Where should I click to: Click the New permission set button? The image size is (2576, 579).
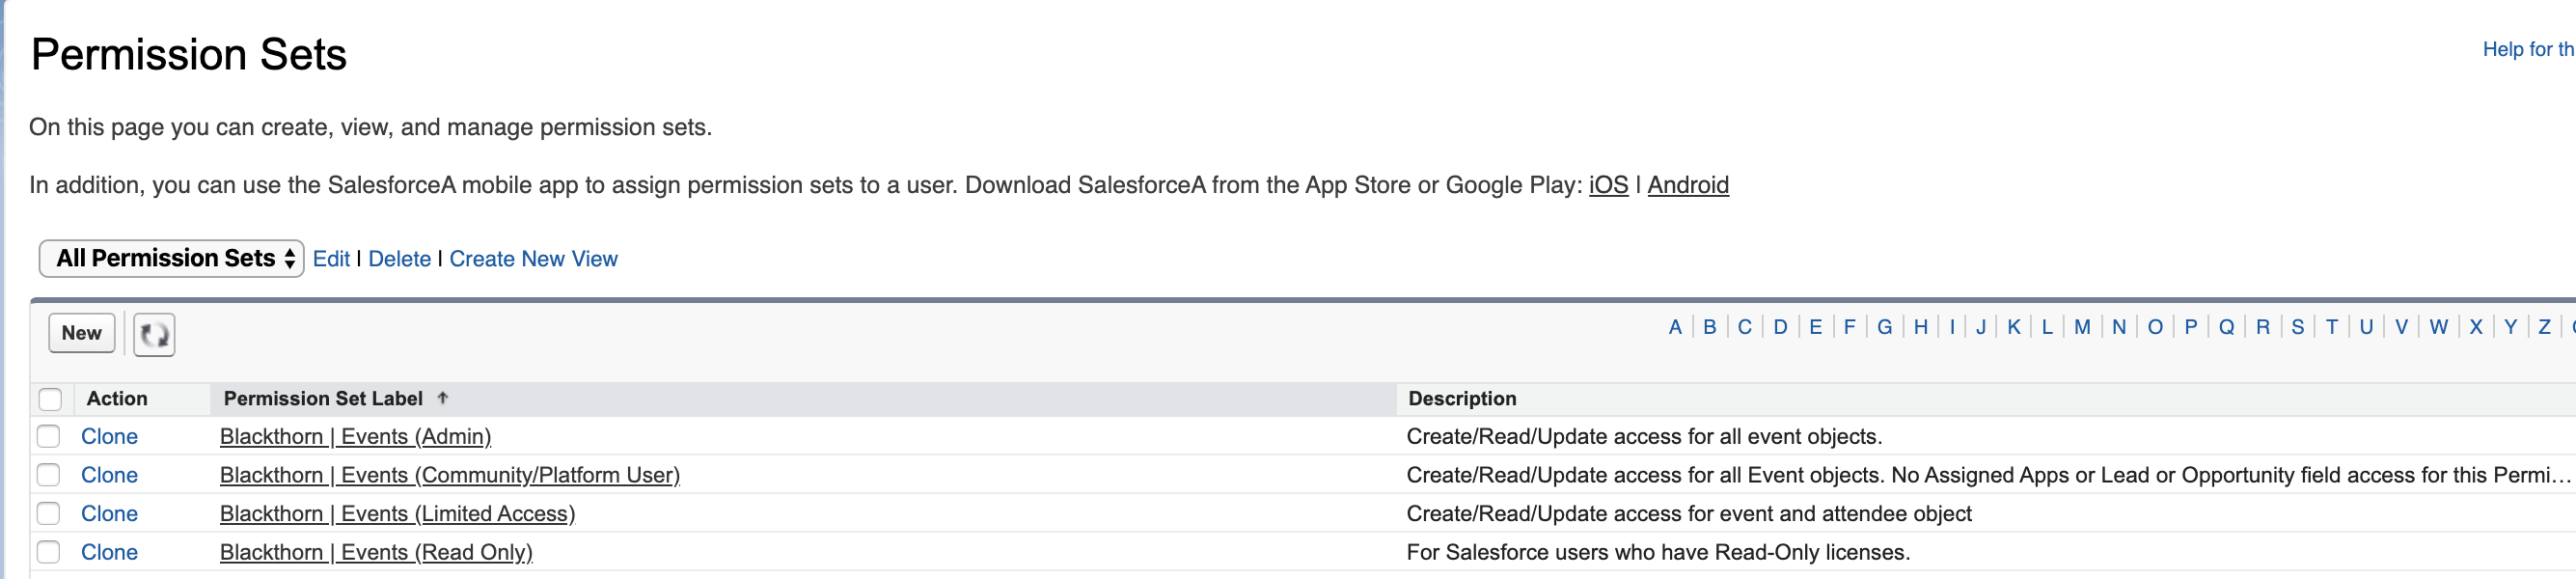(82, 333)
